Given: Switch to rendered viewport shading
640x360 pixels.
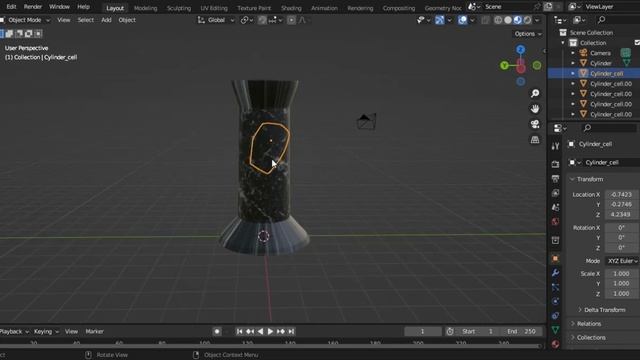Looking at the screenshot, I should pyautogui.click(x=527, y=20).
